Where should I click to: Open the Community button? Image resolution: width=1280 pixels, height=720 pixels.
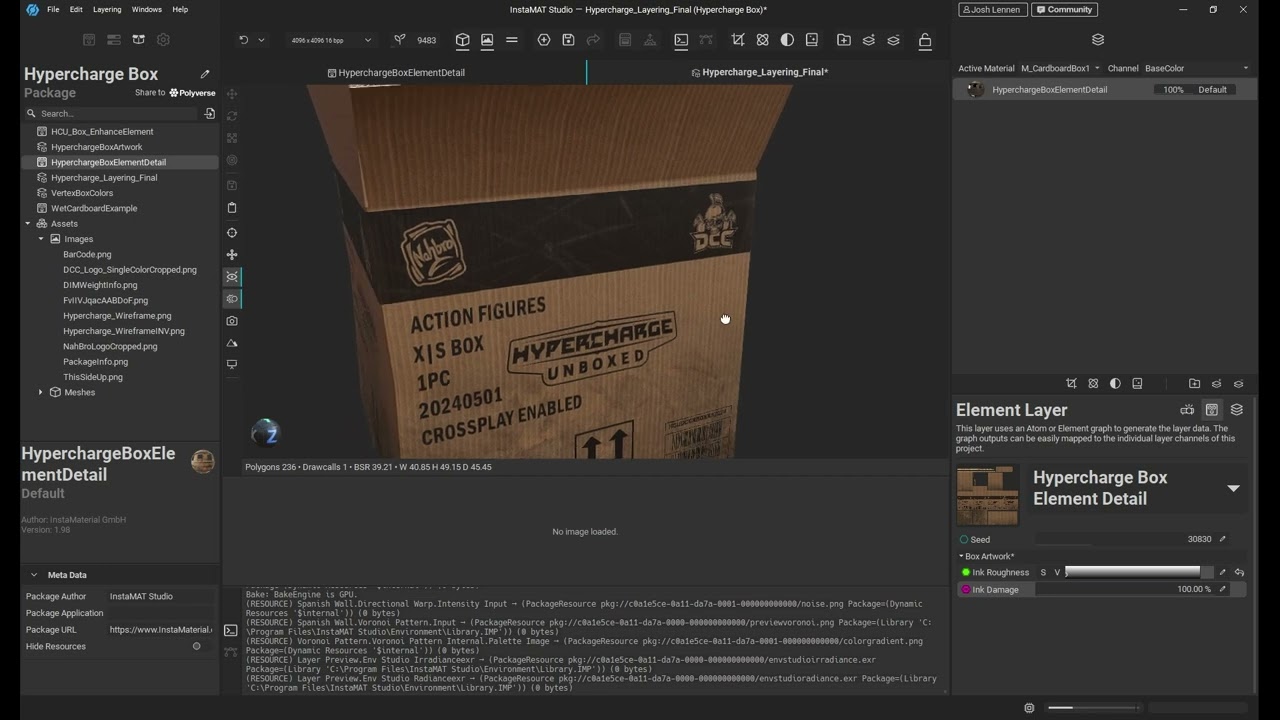click(1064, 9)
